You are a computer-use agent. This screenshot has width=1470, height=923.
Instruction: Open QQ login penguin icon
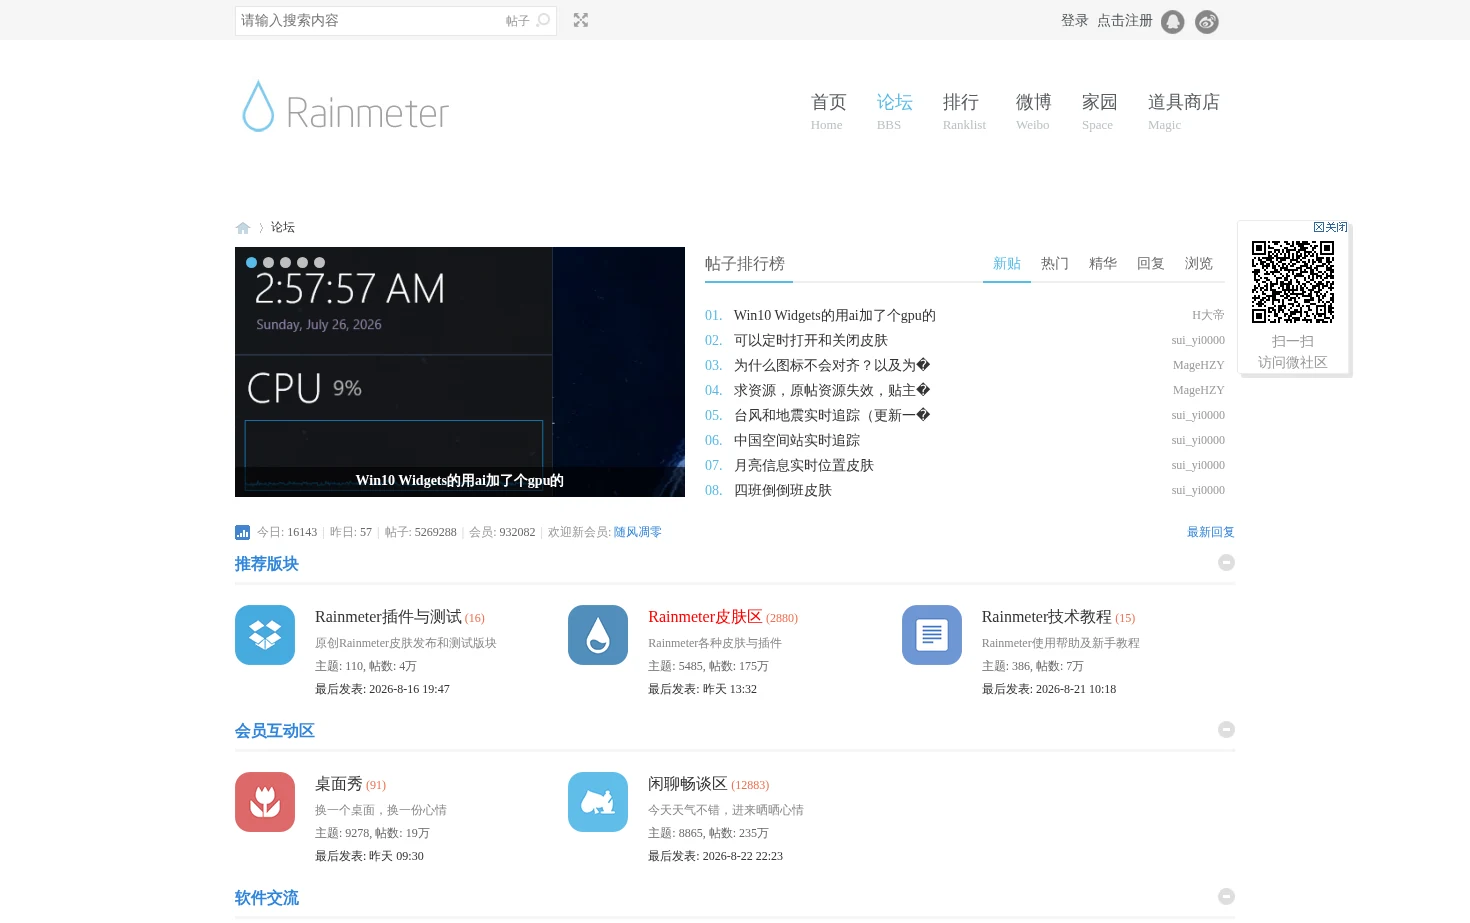point(1173,21)
